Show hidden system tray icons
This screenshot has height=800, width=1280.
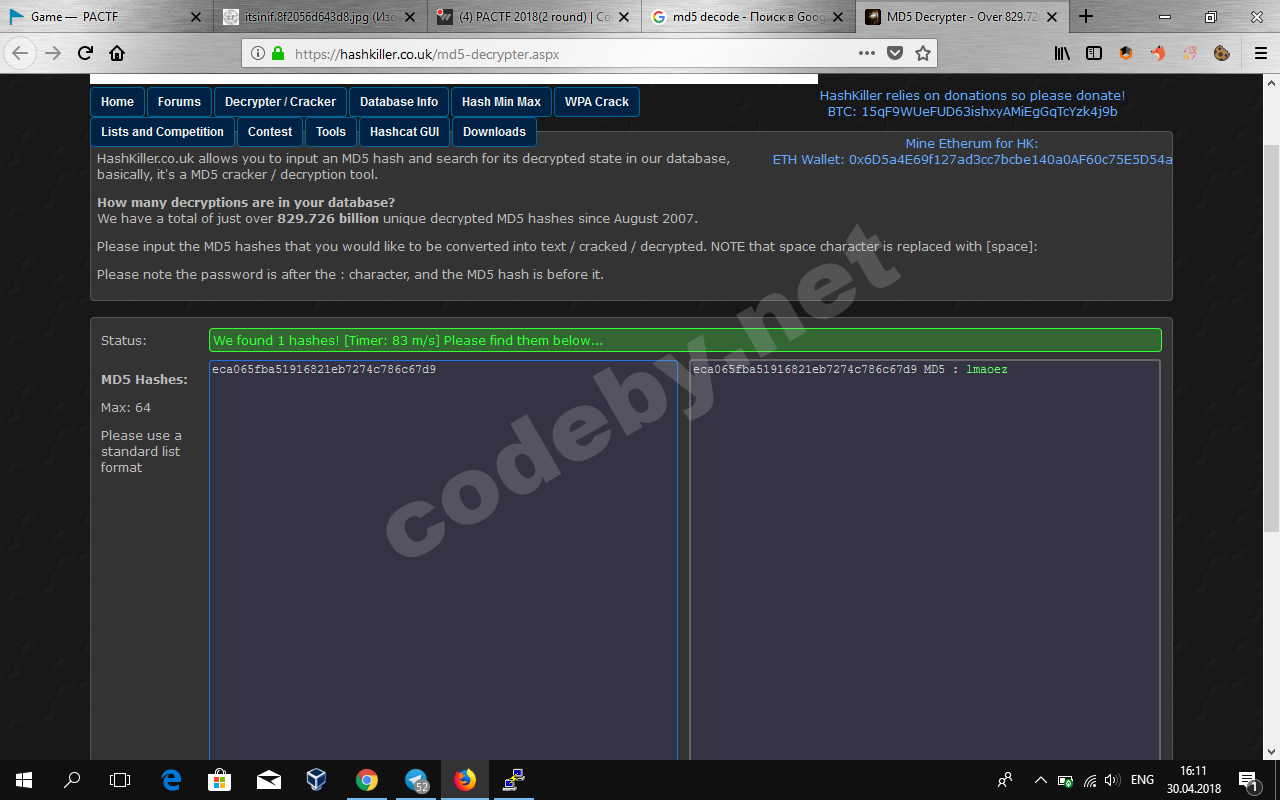click(1040, 780)
